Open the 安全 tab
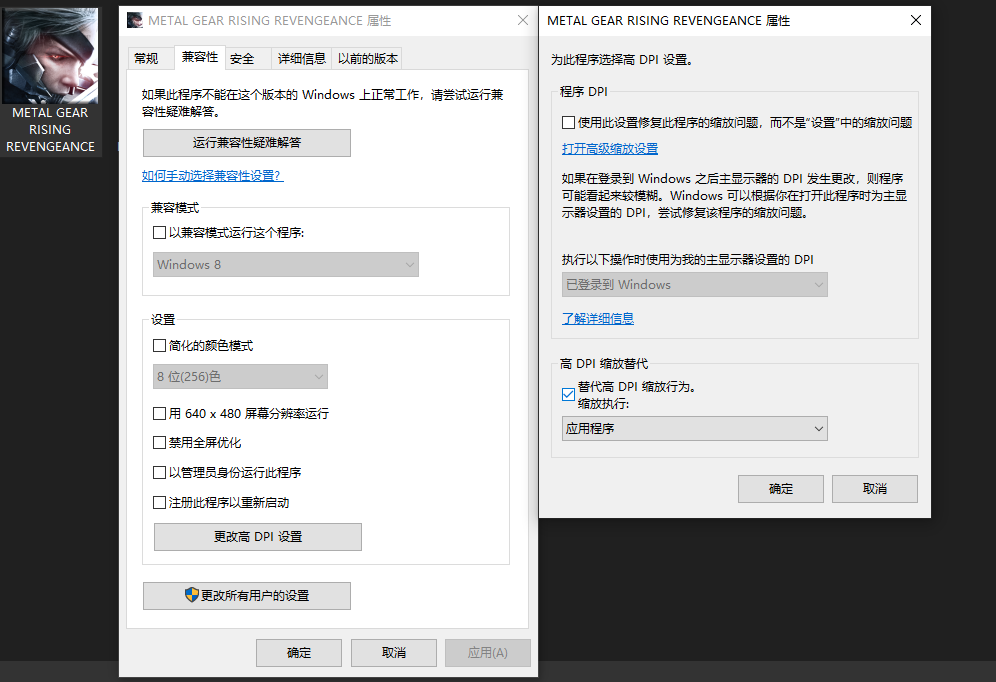The height and width of the screenshot is (682, 996). 242,58
